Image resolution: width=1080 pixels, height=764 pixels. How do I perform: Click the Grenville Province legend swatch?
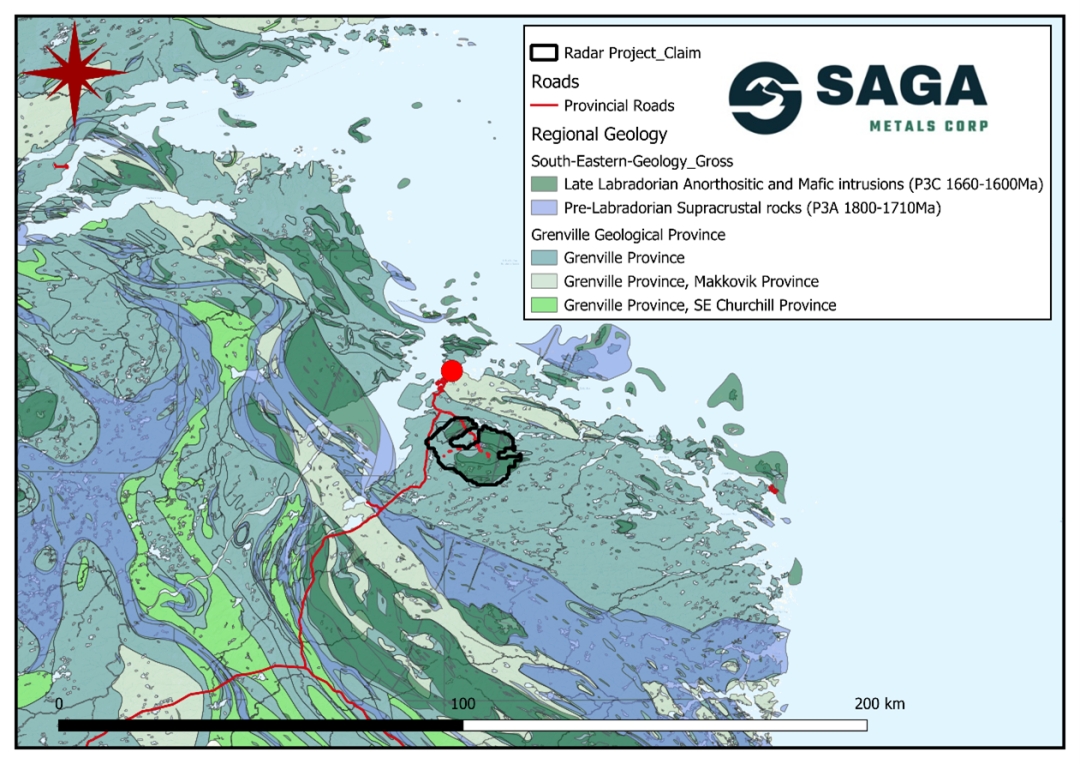click(x=544, y=258)
